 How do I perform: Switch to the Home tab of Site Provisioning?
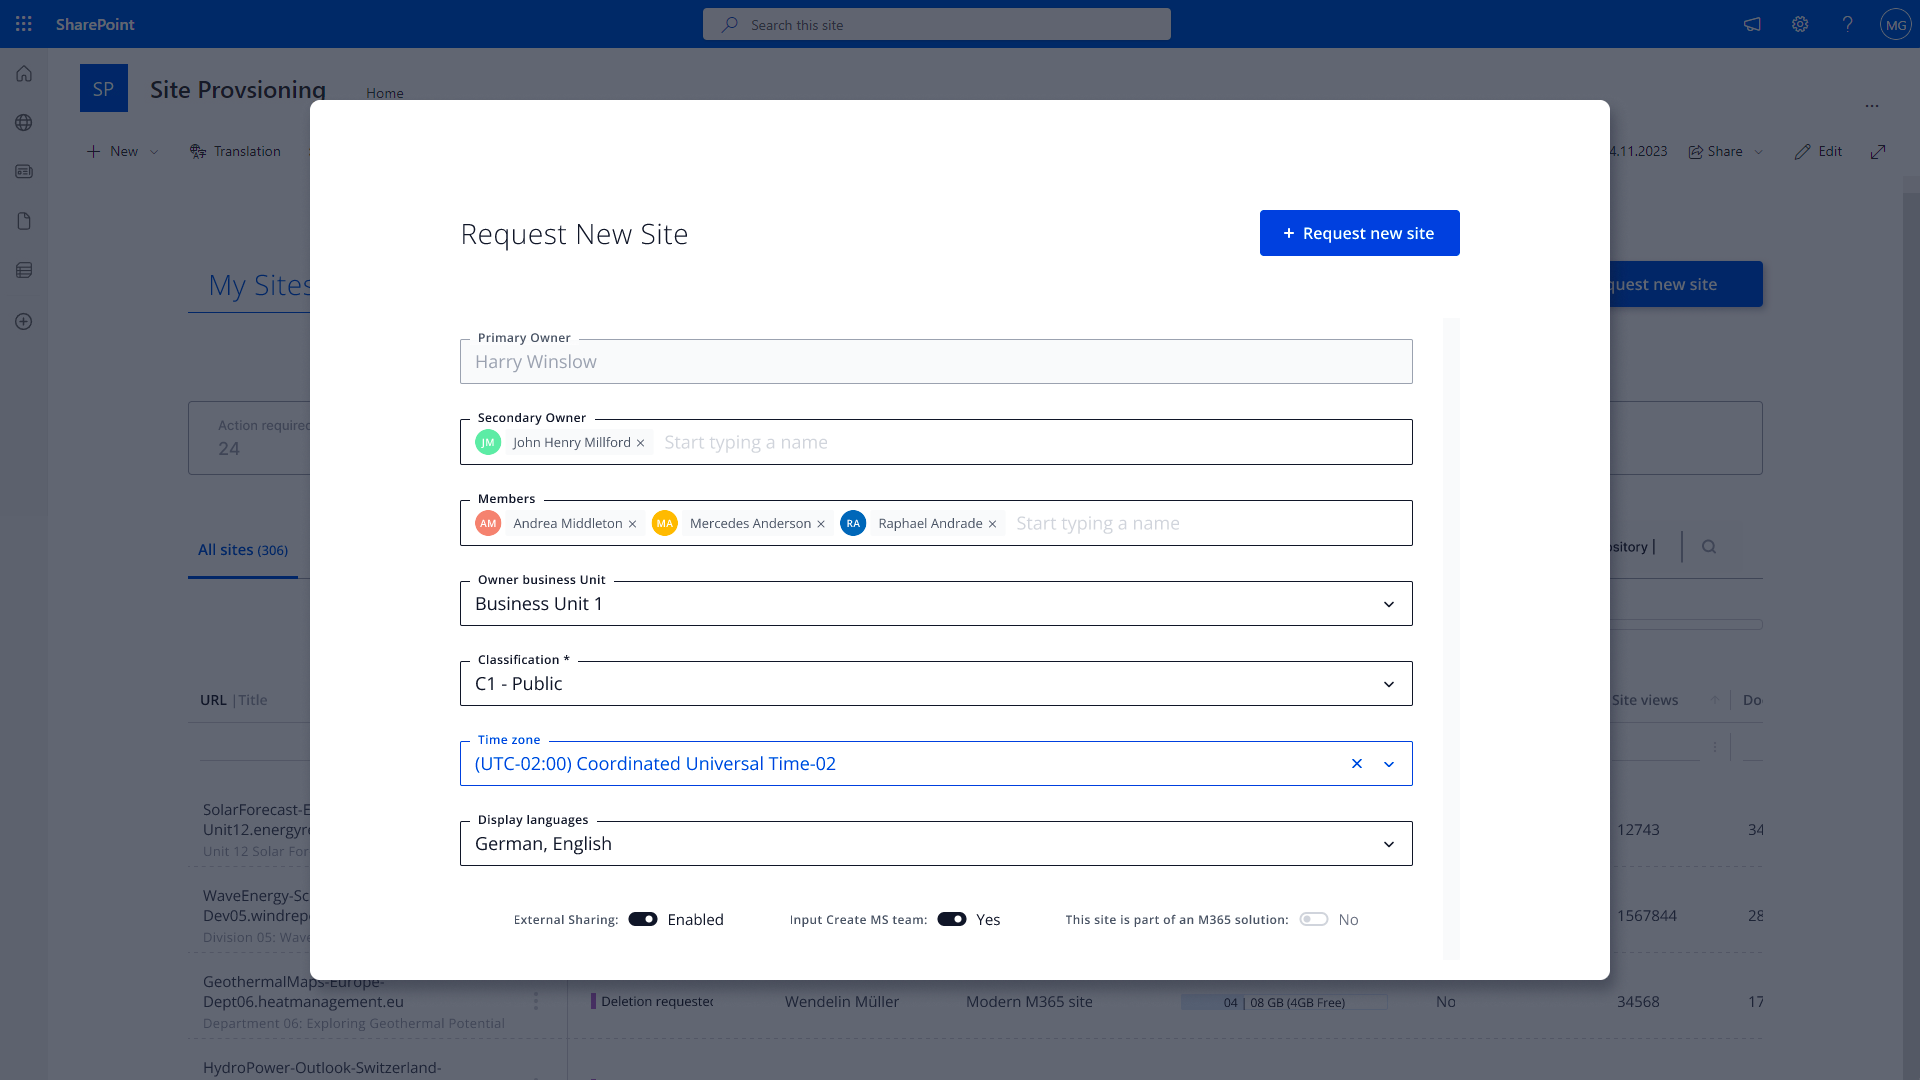click(x=384, y=93)
